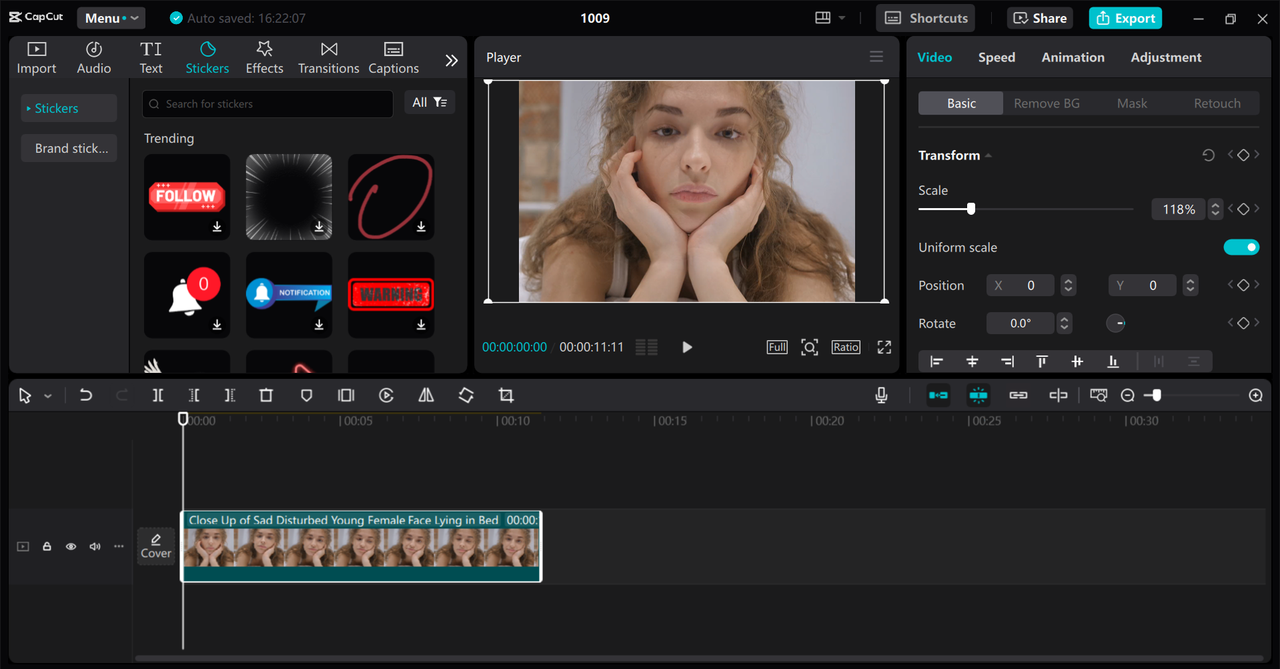Image resolution: width=1280 pixels, height=669 pixels.
Task: Play the video preview
Action: [687, 347]
